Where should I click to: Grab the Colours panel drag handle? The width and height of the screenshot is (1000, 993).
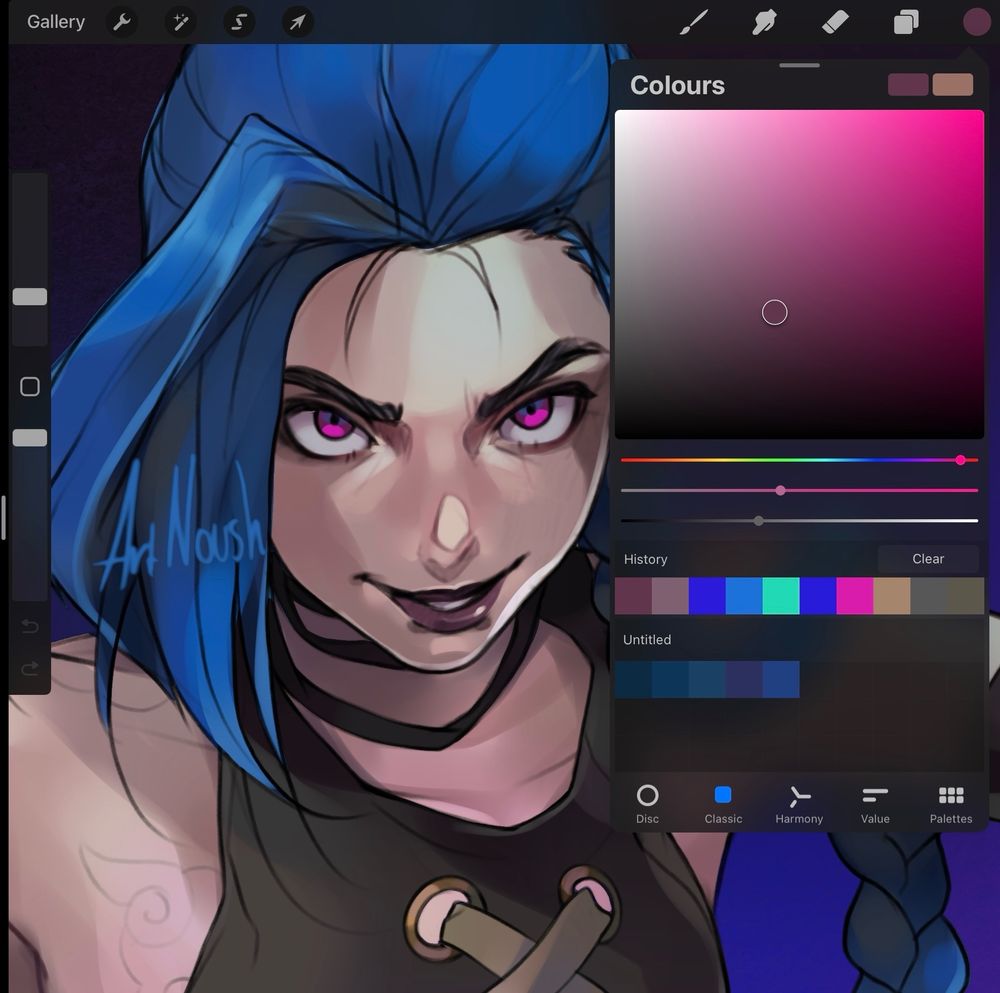coord(799,65)
